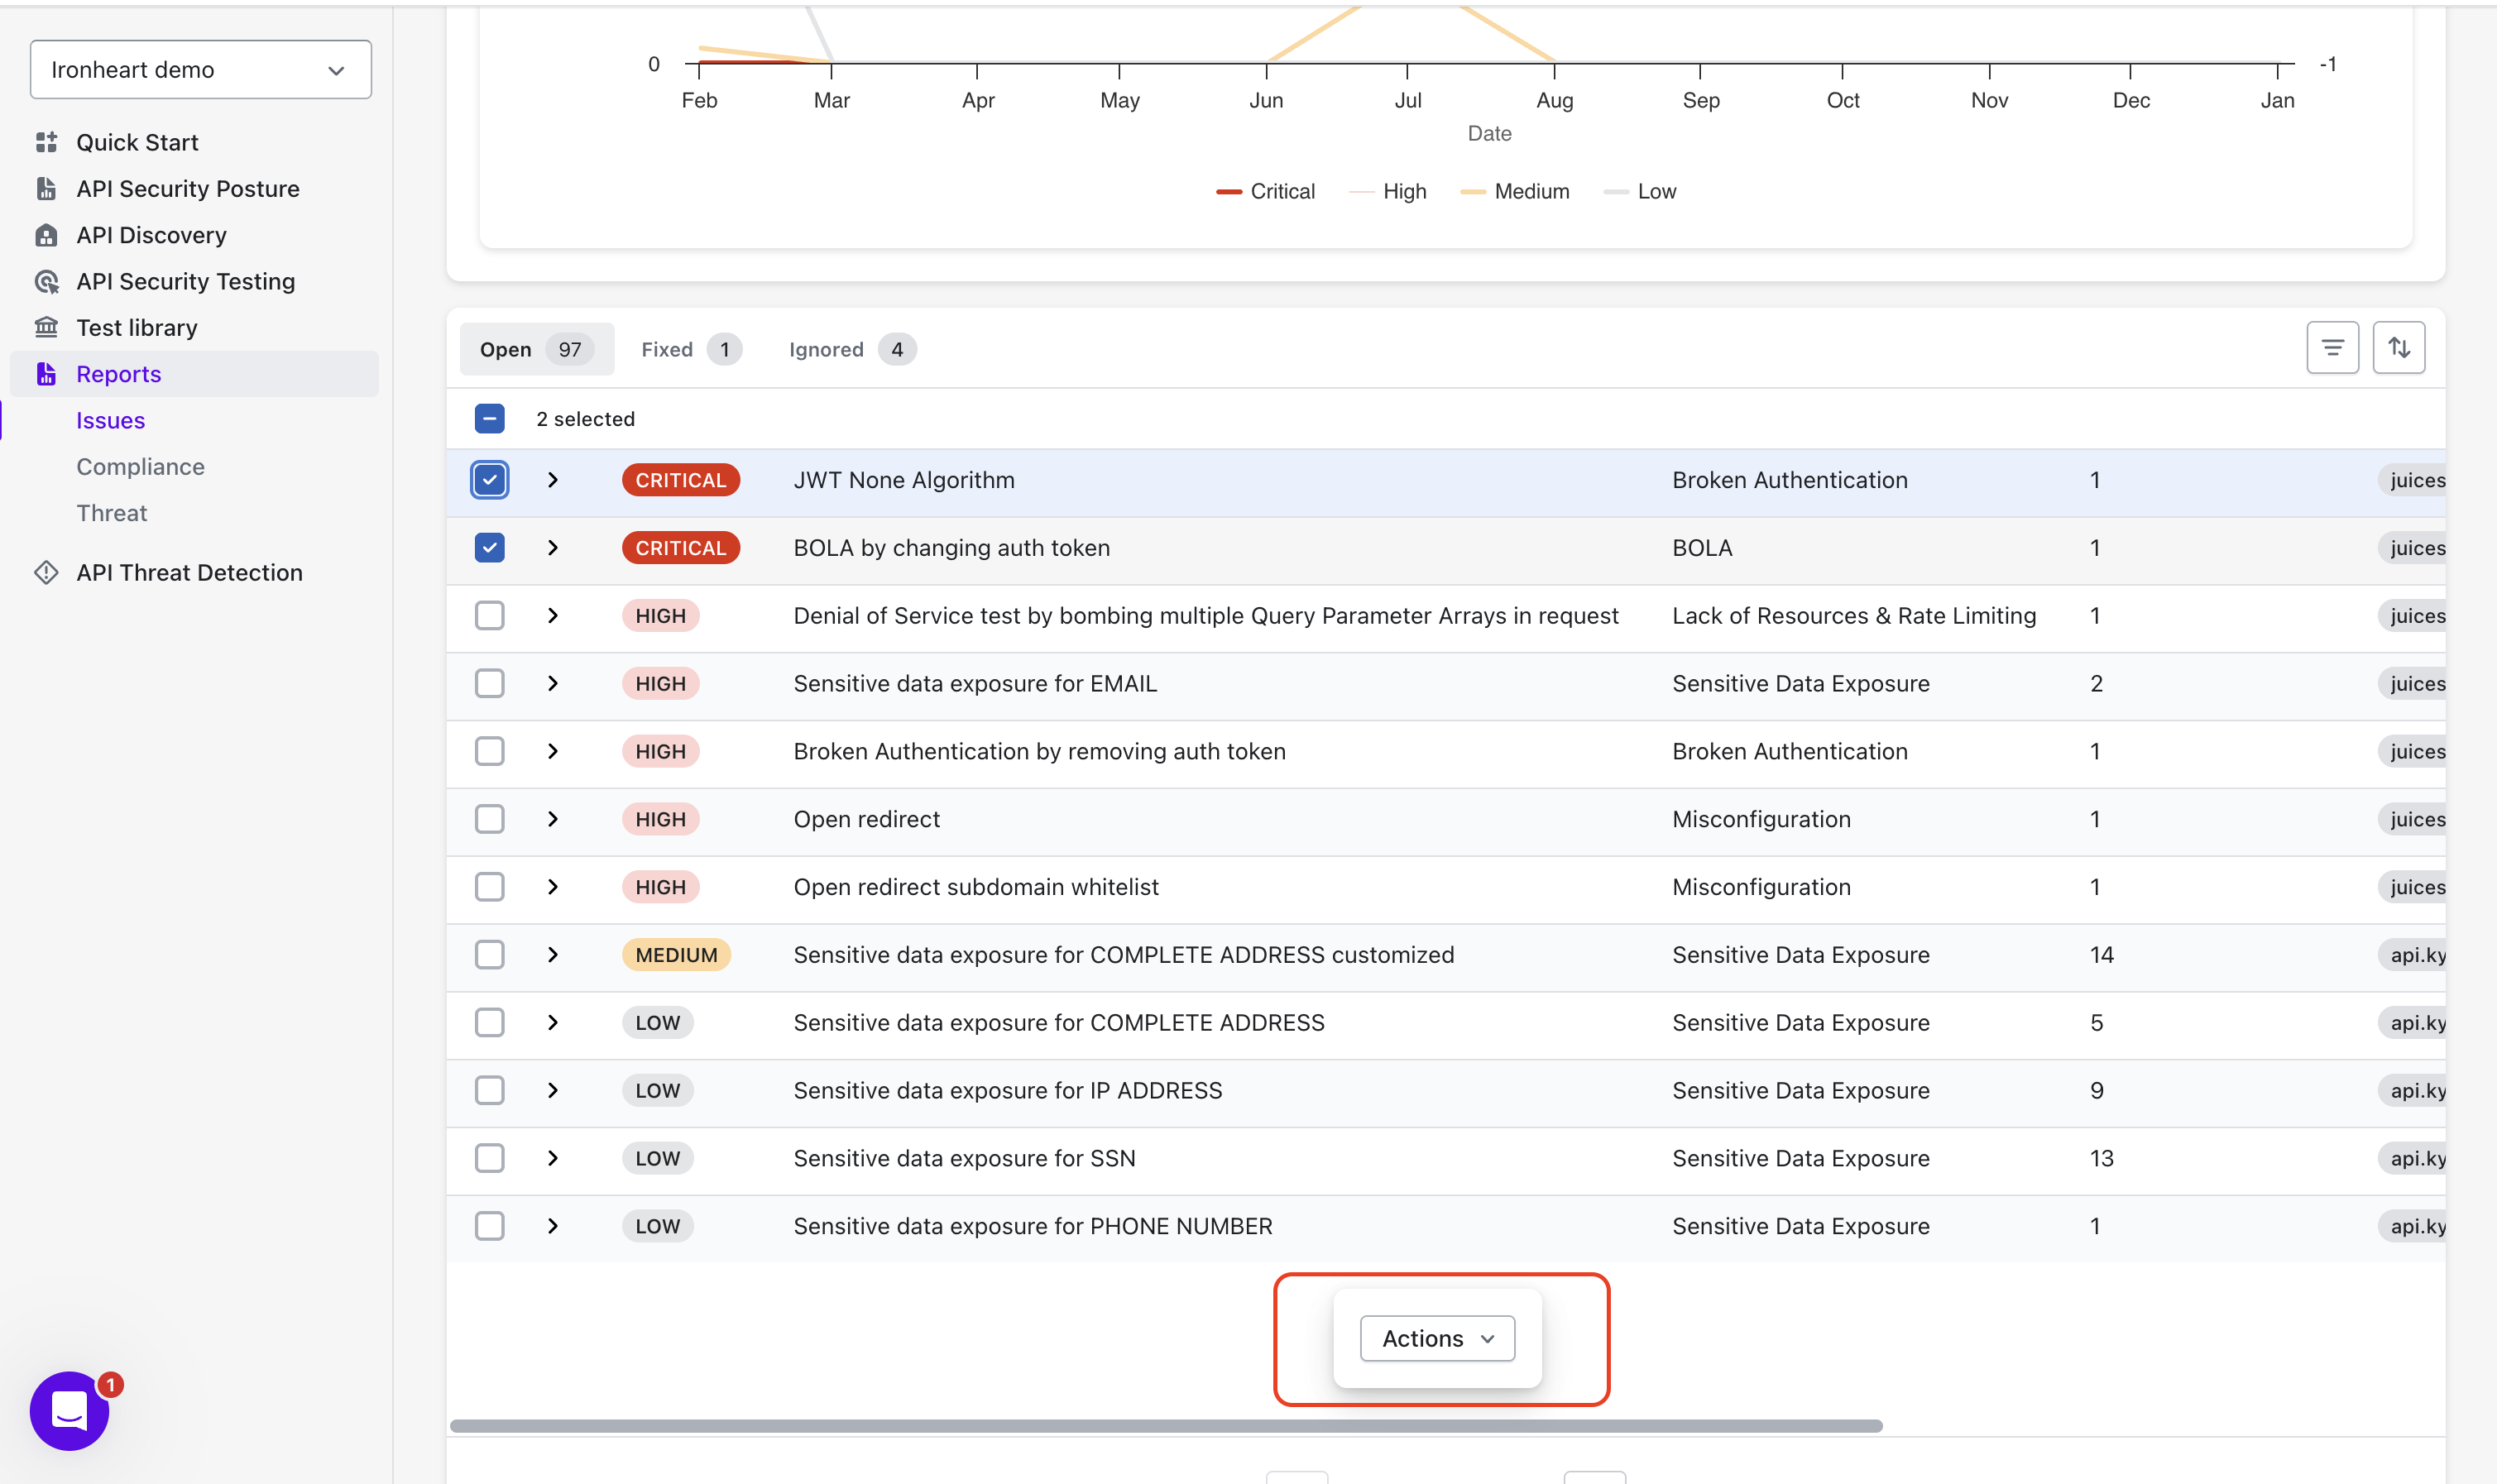This screenshot has width=2497, height=1484.
Task: Uncheck the JWT None Algorithm checkbox
Action: point(489,480)
